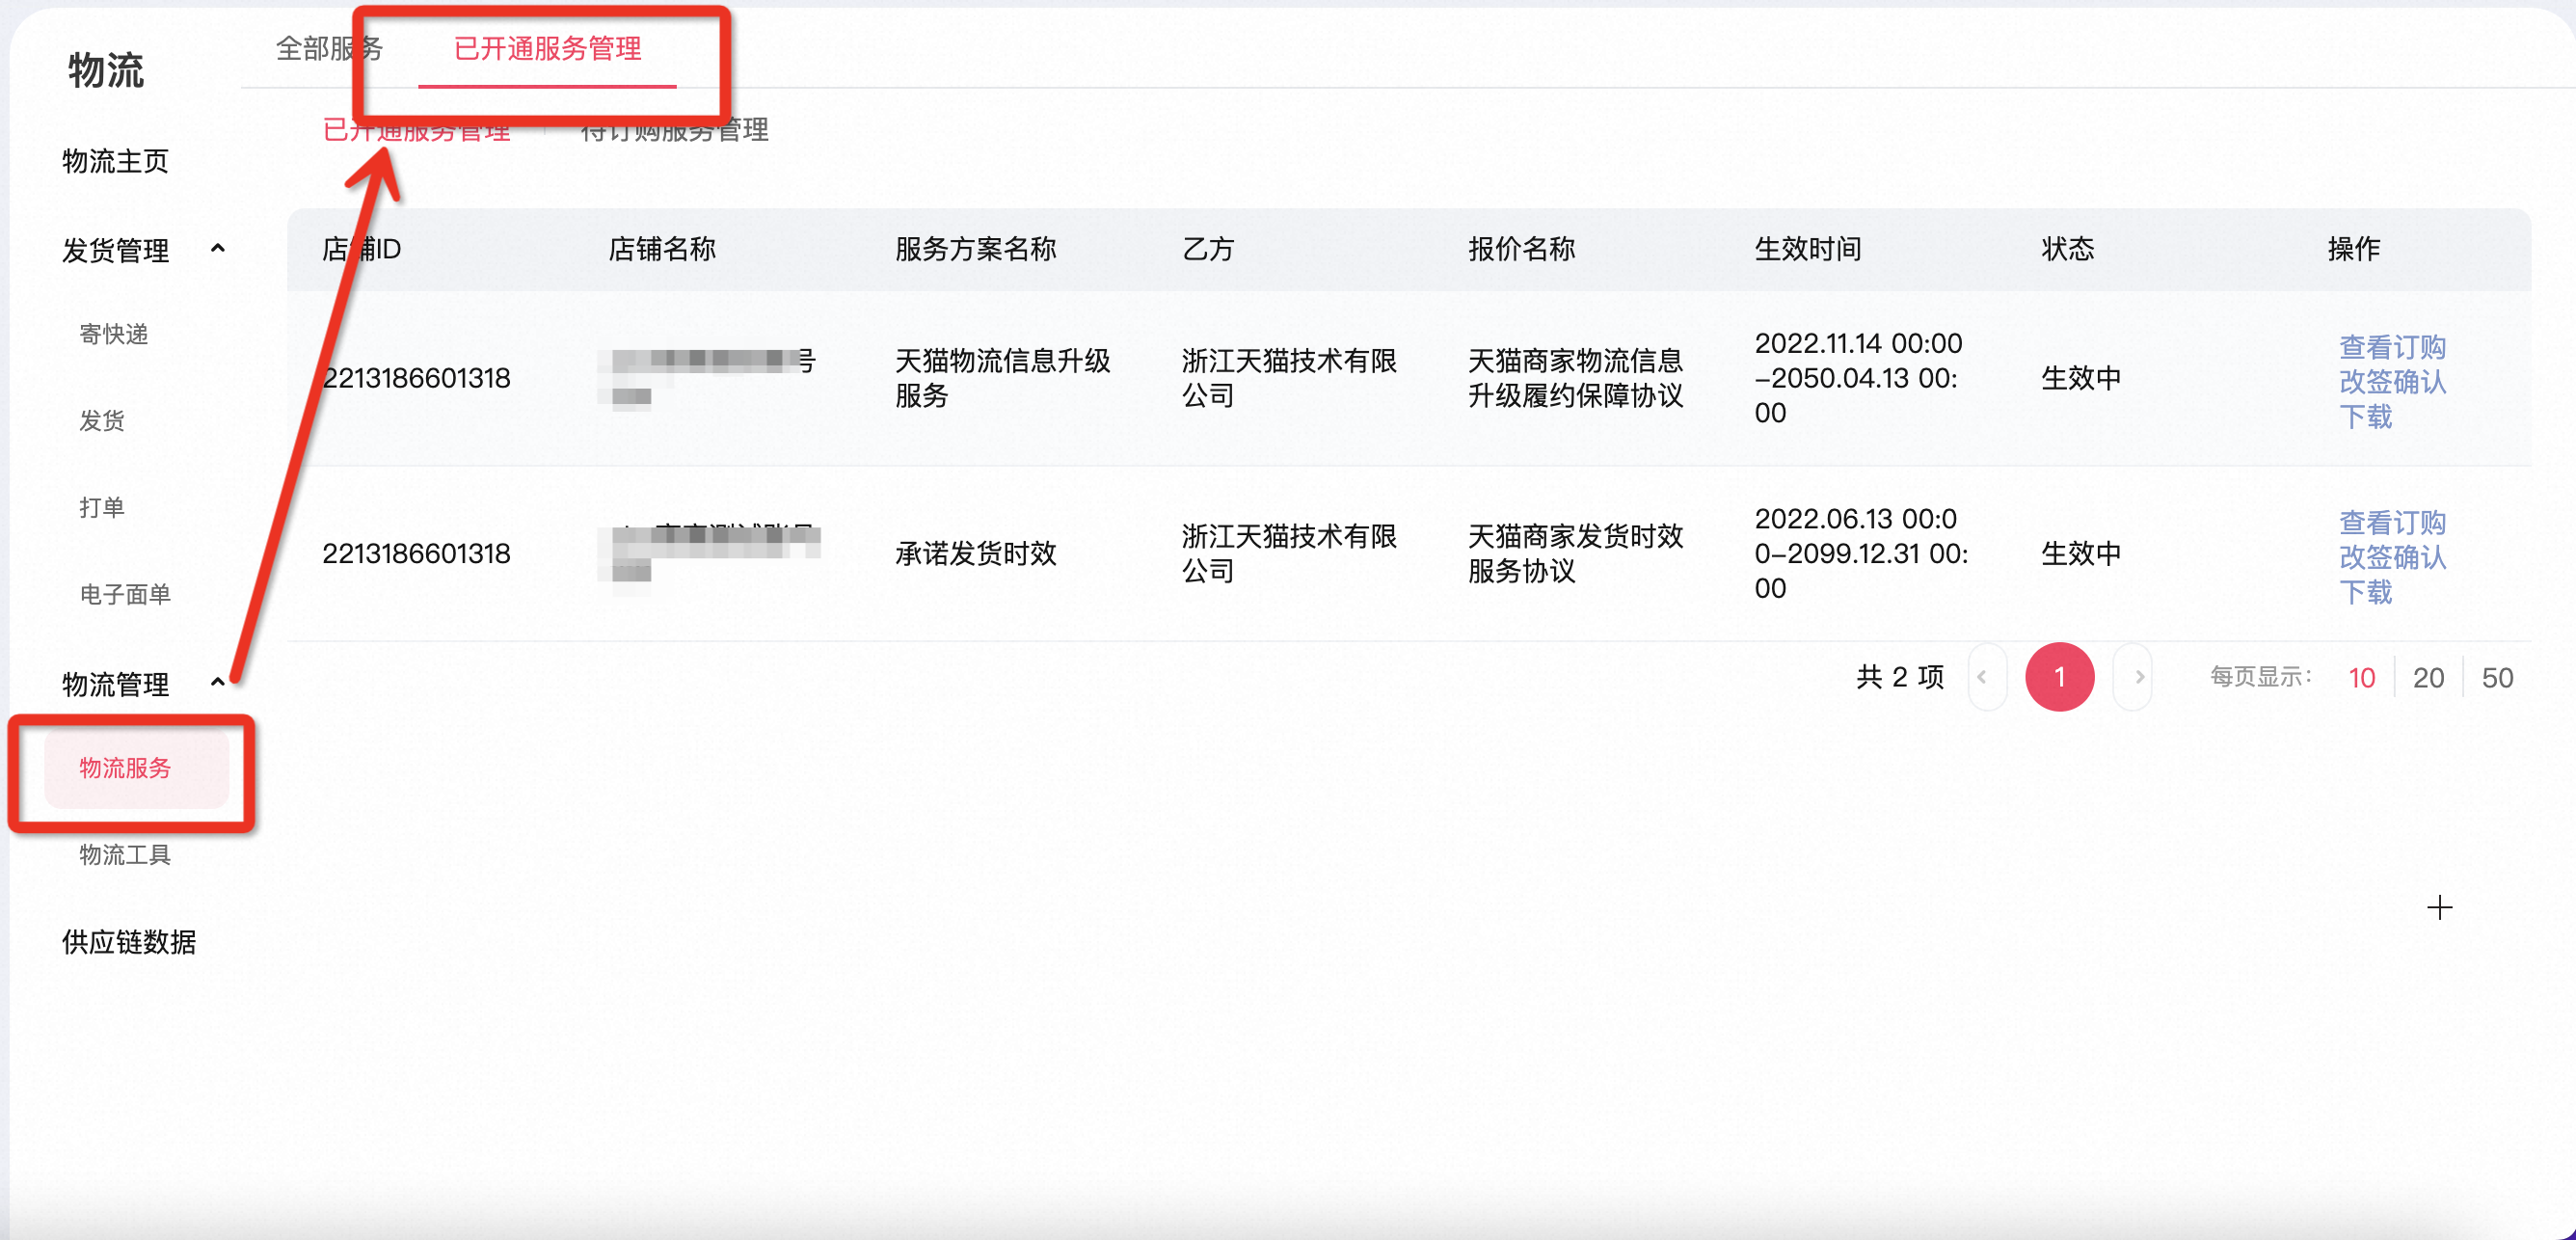The image size is (2576, 1240).
Task: Open the 待订购服务管理 sub-tab
Action: click(674, 130)
